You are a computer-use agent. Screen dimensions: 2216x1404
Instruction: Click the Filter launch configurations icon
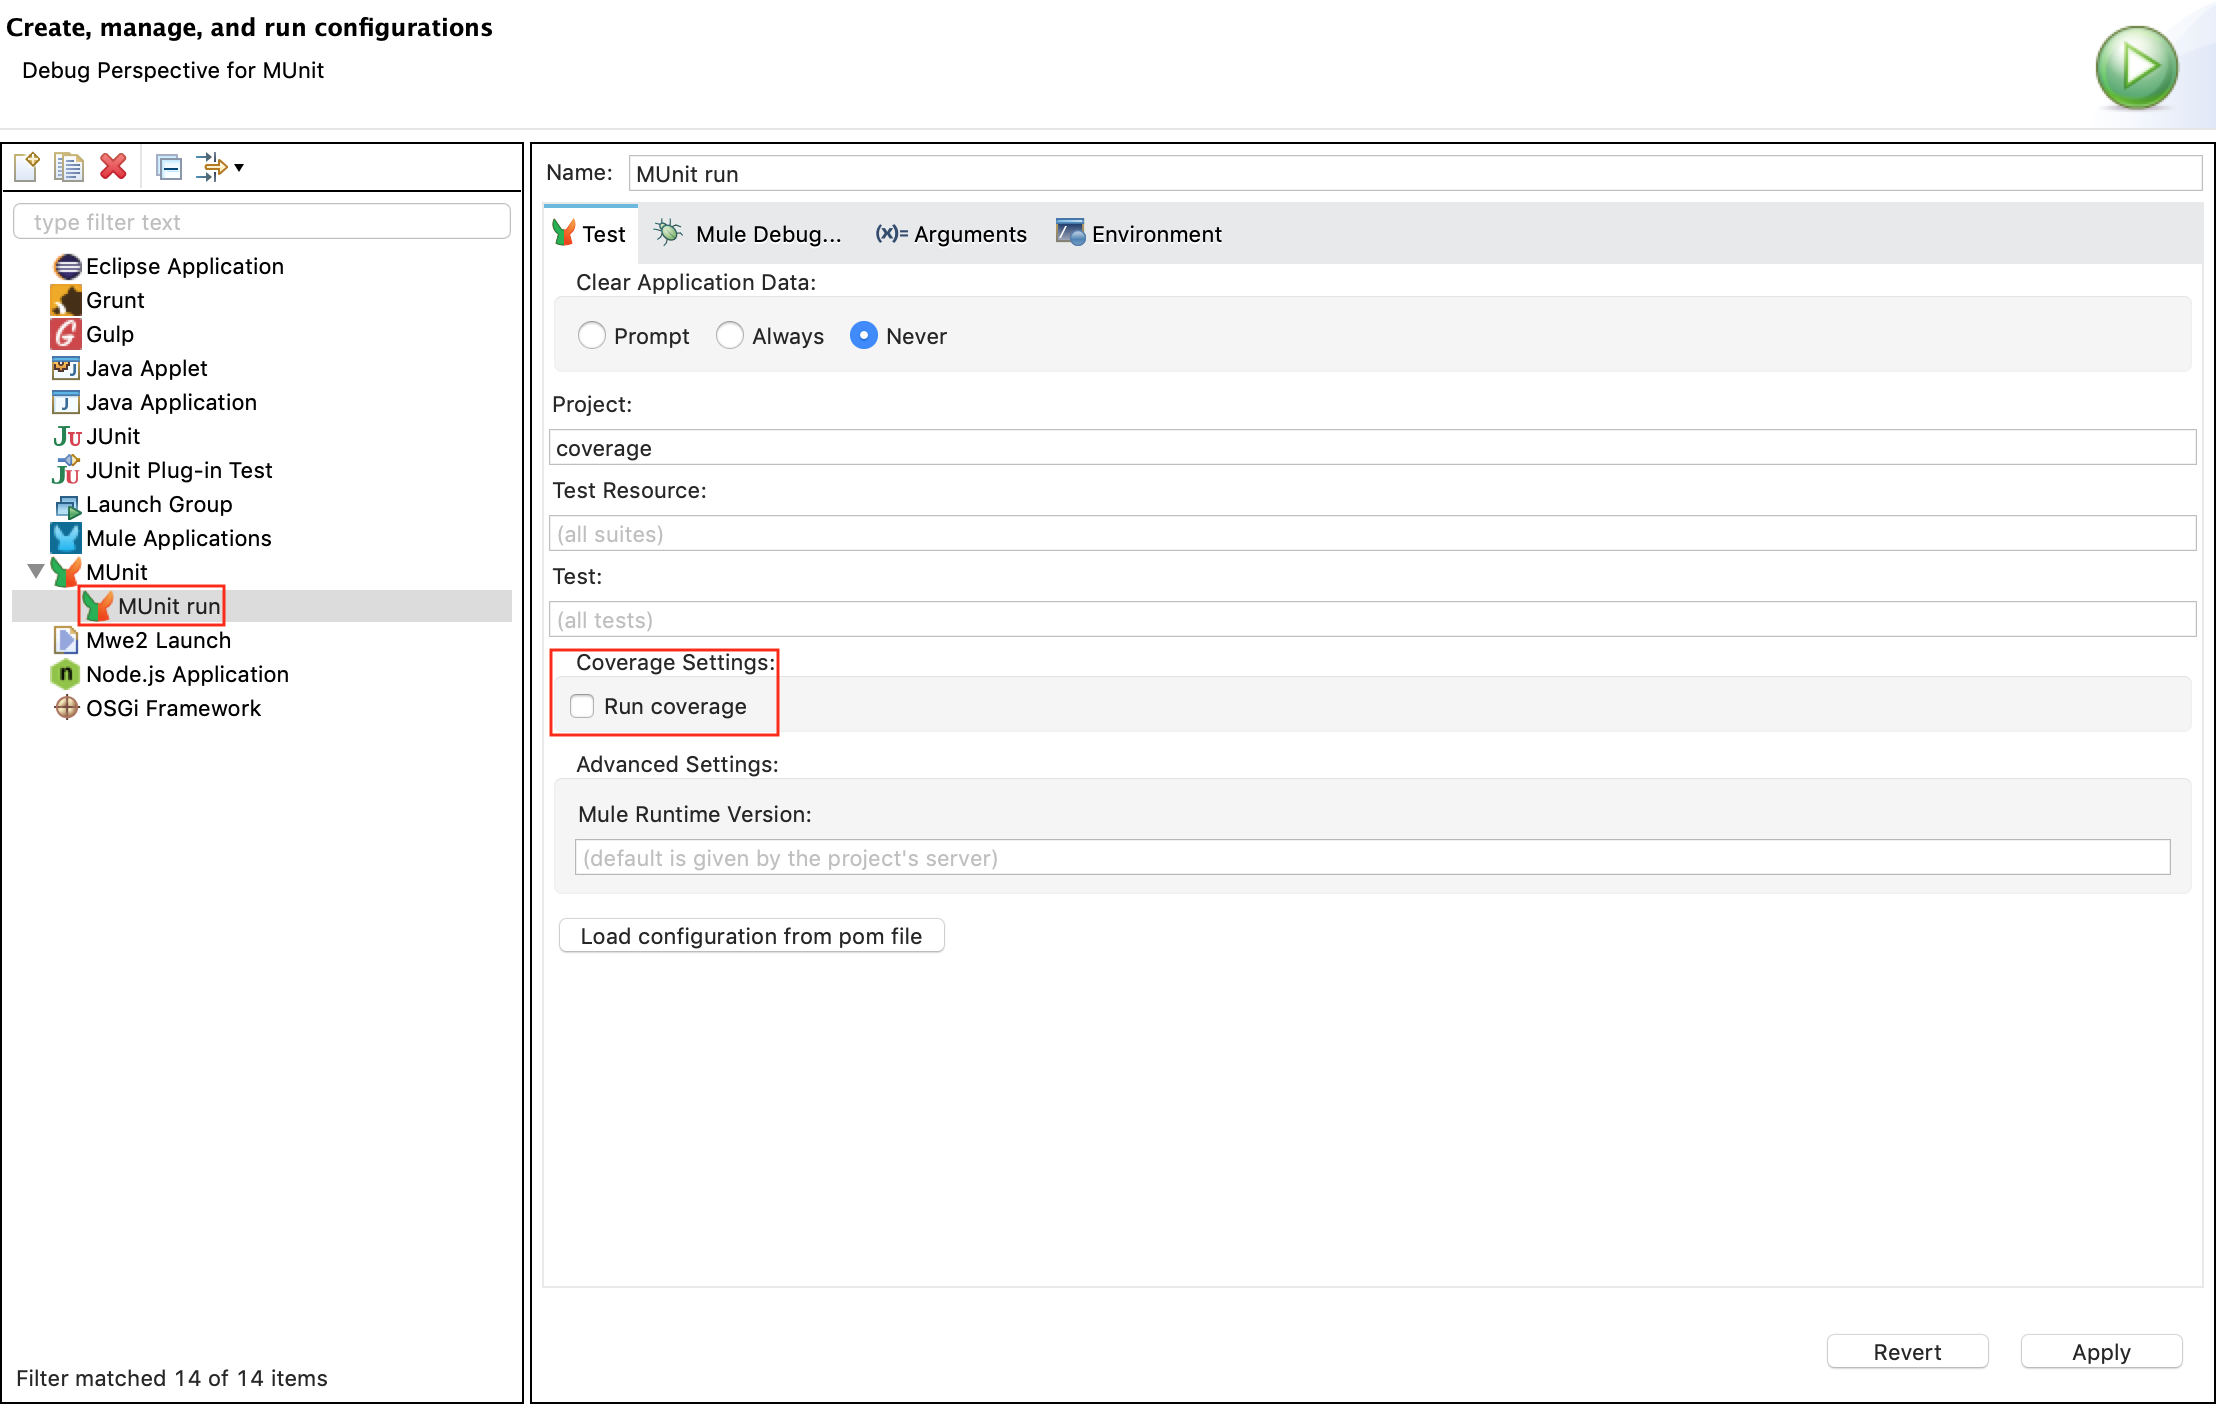[x=211, y=167]
